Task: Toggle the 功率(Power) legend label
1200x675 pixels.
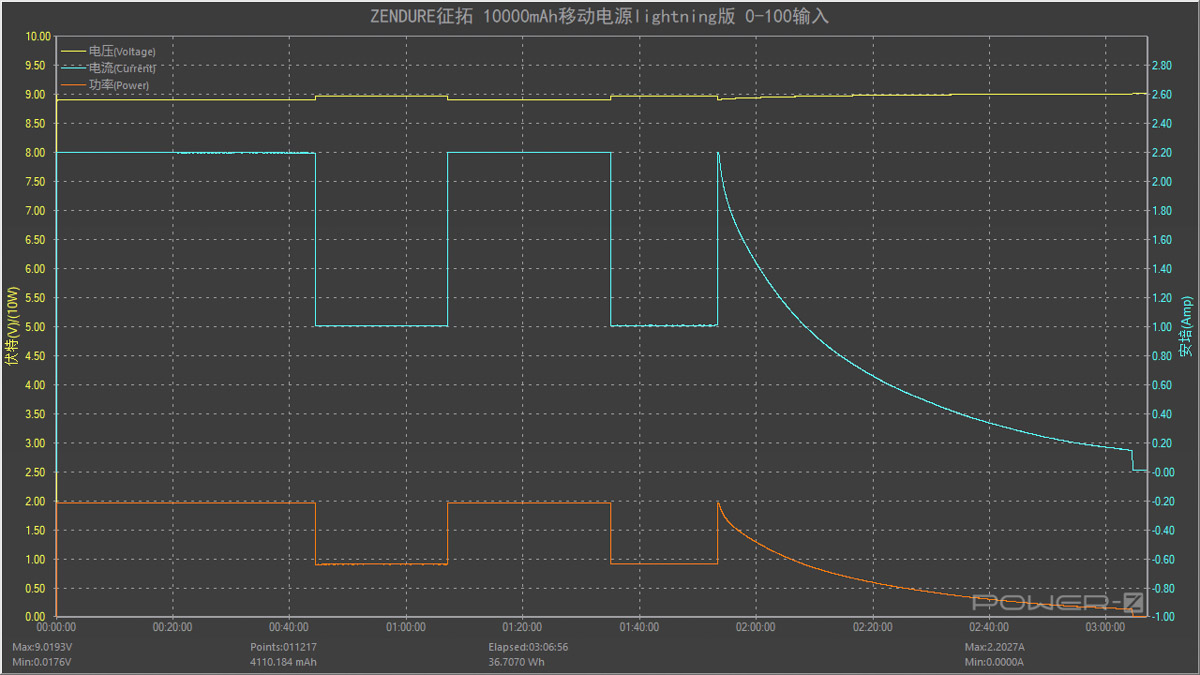Action: [x=119, y=86]
